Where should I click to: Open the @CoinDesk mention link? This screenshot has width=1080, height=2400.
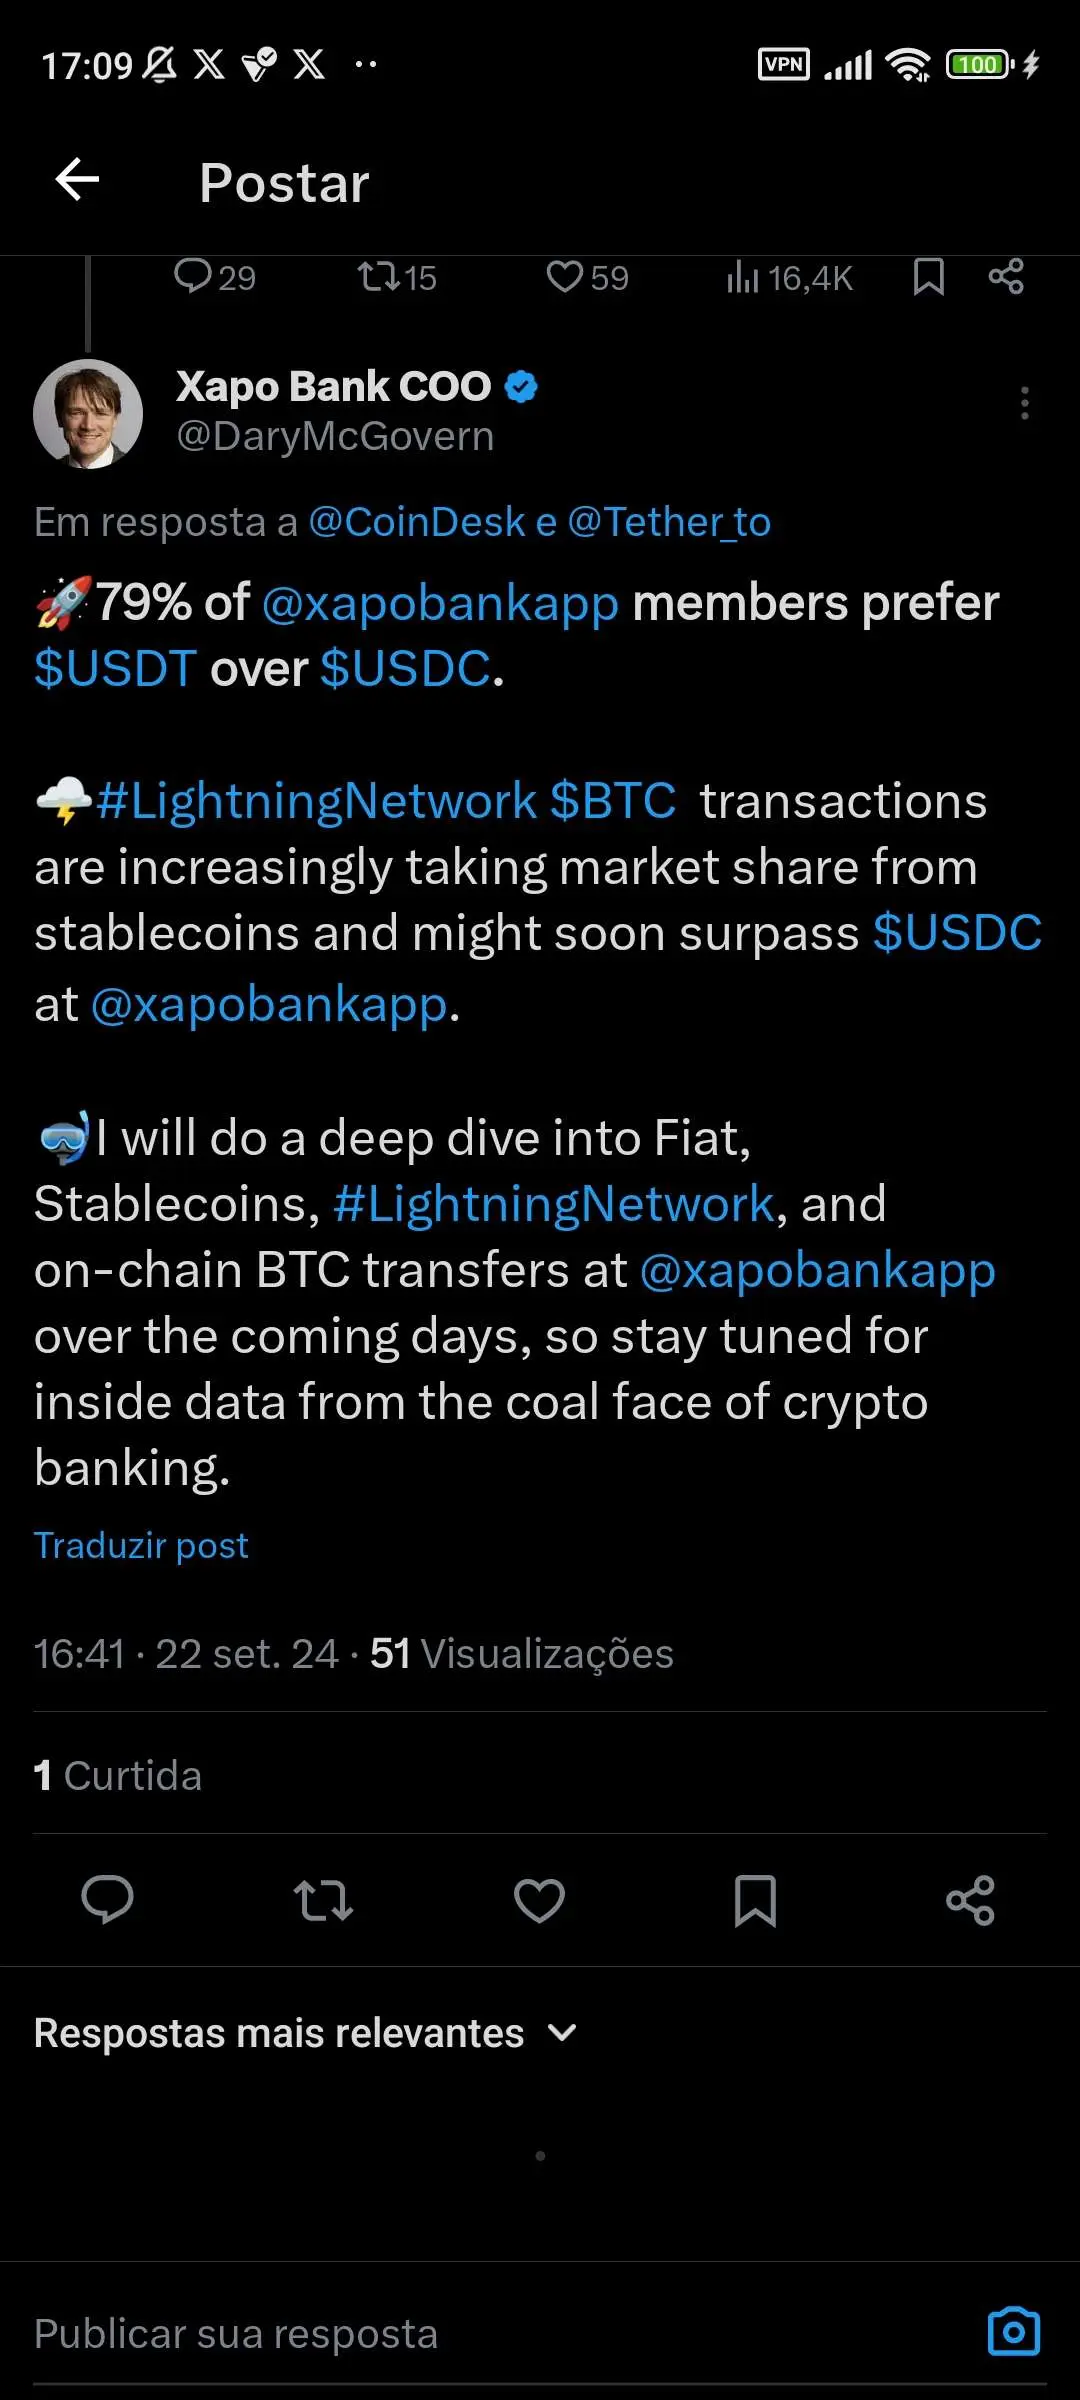point(417,522)
